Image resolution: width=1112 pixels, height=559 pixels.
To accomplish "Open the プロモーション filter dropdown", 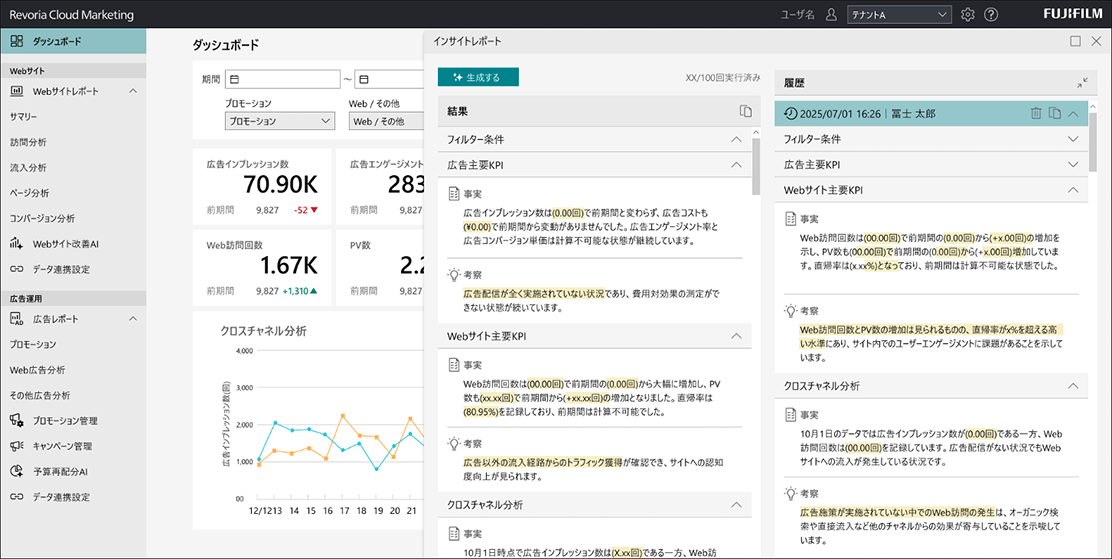I will (279, 121).
